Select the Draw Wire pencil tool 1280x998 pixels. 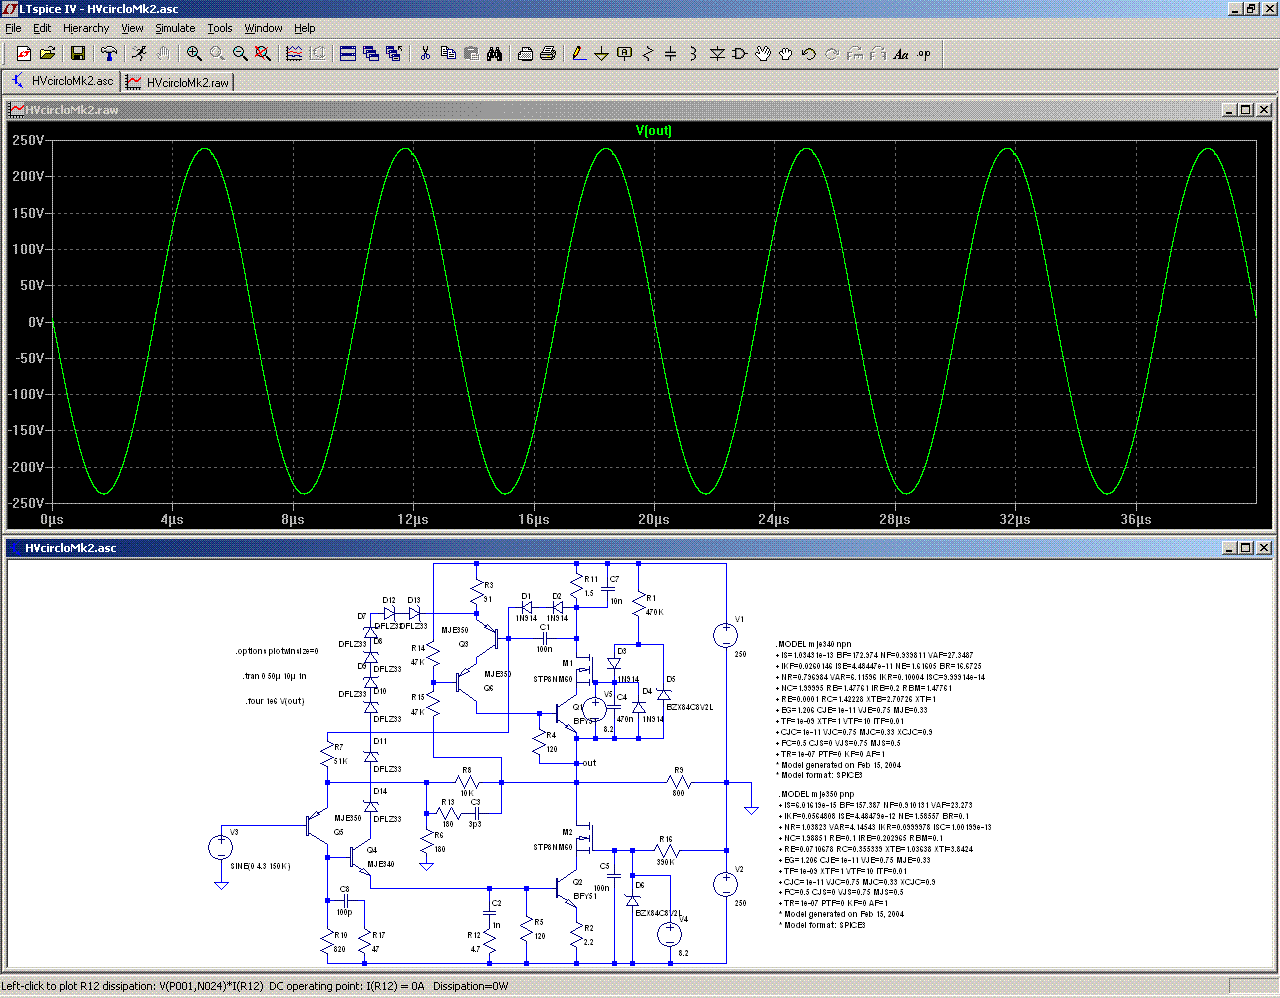578,54
